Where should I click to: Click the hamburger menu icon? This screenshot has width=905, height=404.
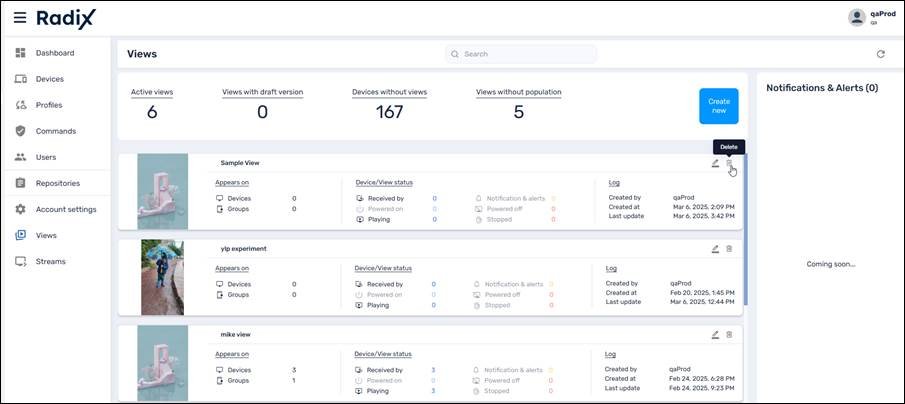pos(20,18)
